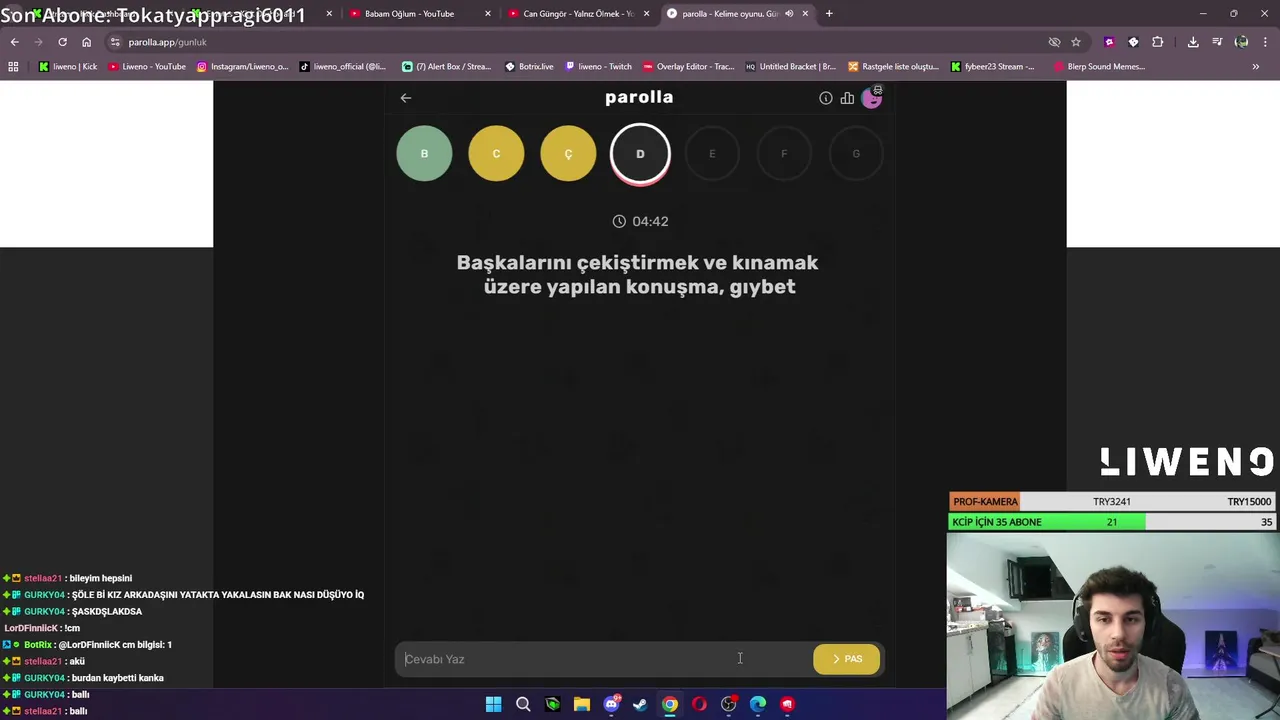1280x720 pixels.
Task: Open Google Chrome taskbar icon
Action: 670,704
